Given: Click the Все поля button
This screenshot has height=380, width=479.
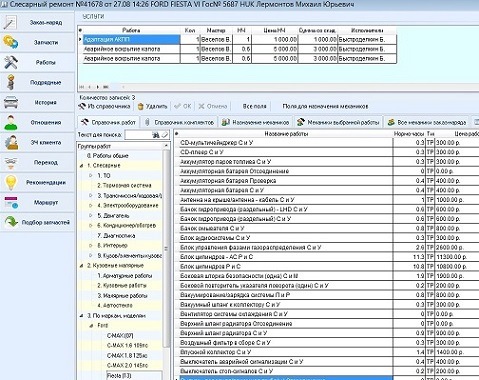Looking at the screenshot, I should tap(254, 106).
